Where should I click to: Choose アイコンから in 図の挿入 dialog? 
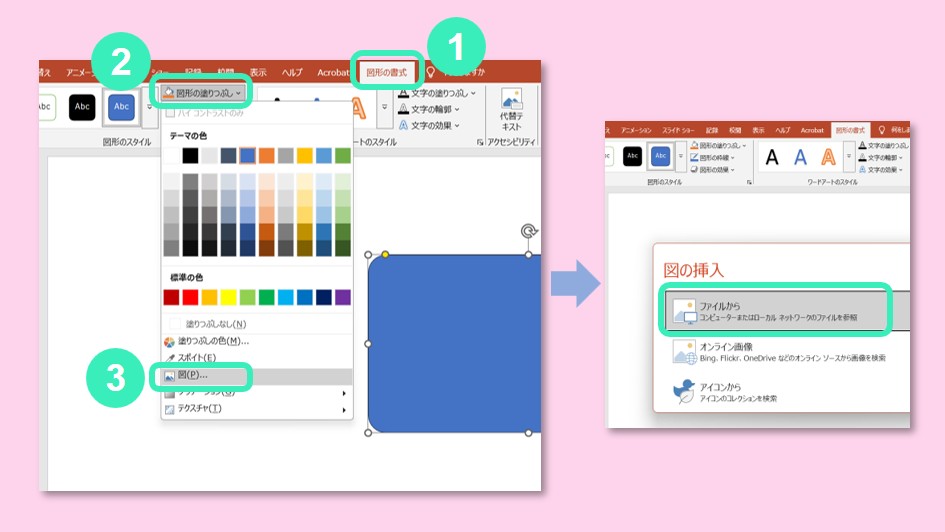tap(786, 392)
